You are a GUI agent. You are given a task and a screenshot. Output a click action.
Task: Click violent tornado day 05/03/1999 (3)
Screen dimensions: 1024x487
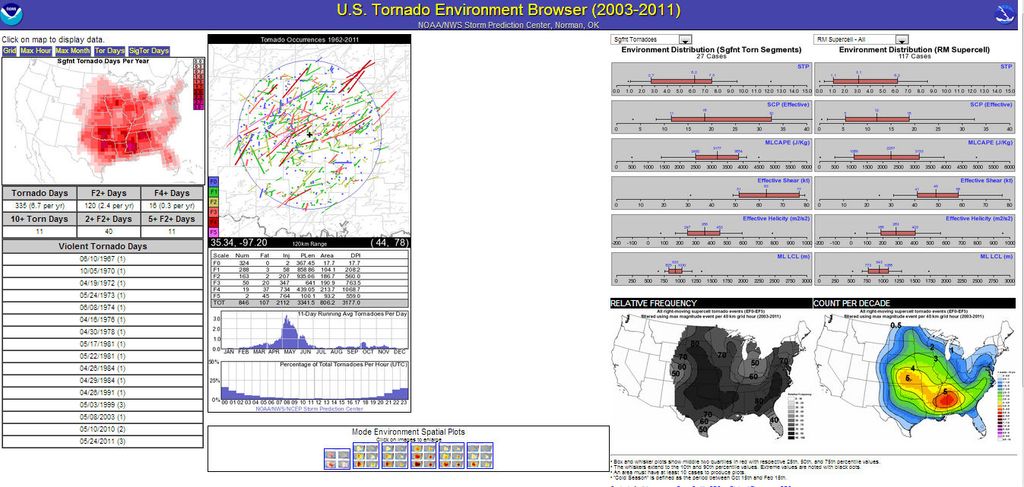[x=103, y=404]
